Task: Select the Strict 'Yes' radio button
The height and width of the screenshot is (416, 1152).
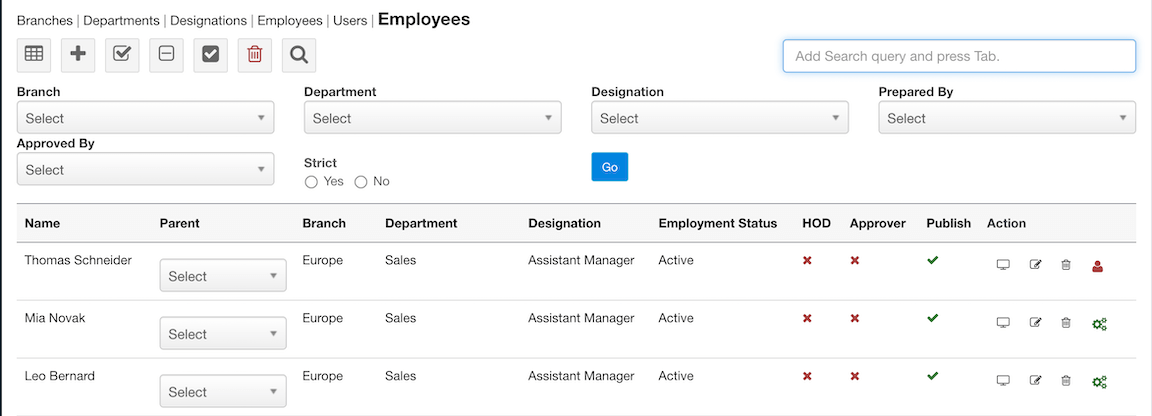Action: pos(311,182)
